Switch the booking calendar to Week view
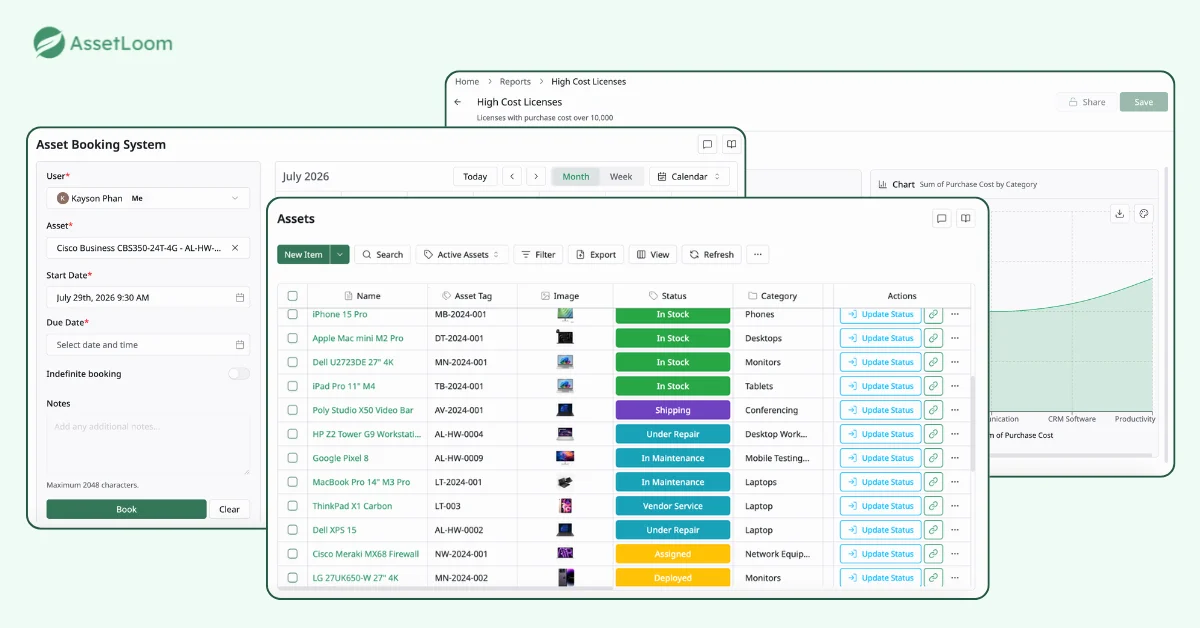Viewport: 1200px width, 628px height. (x=621, y=177)
